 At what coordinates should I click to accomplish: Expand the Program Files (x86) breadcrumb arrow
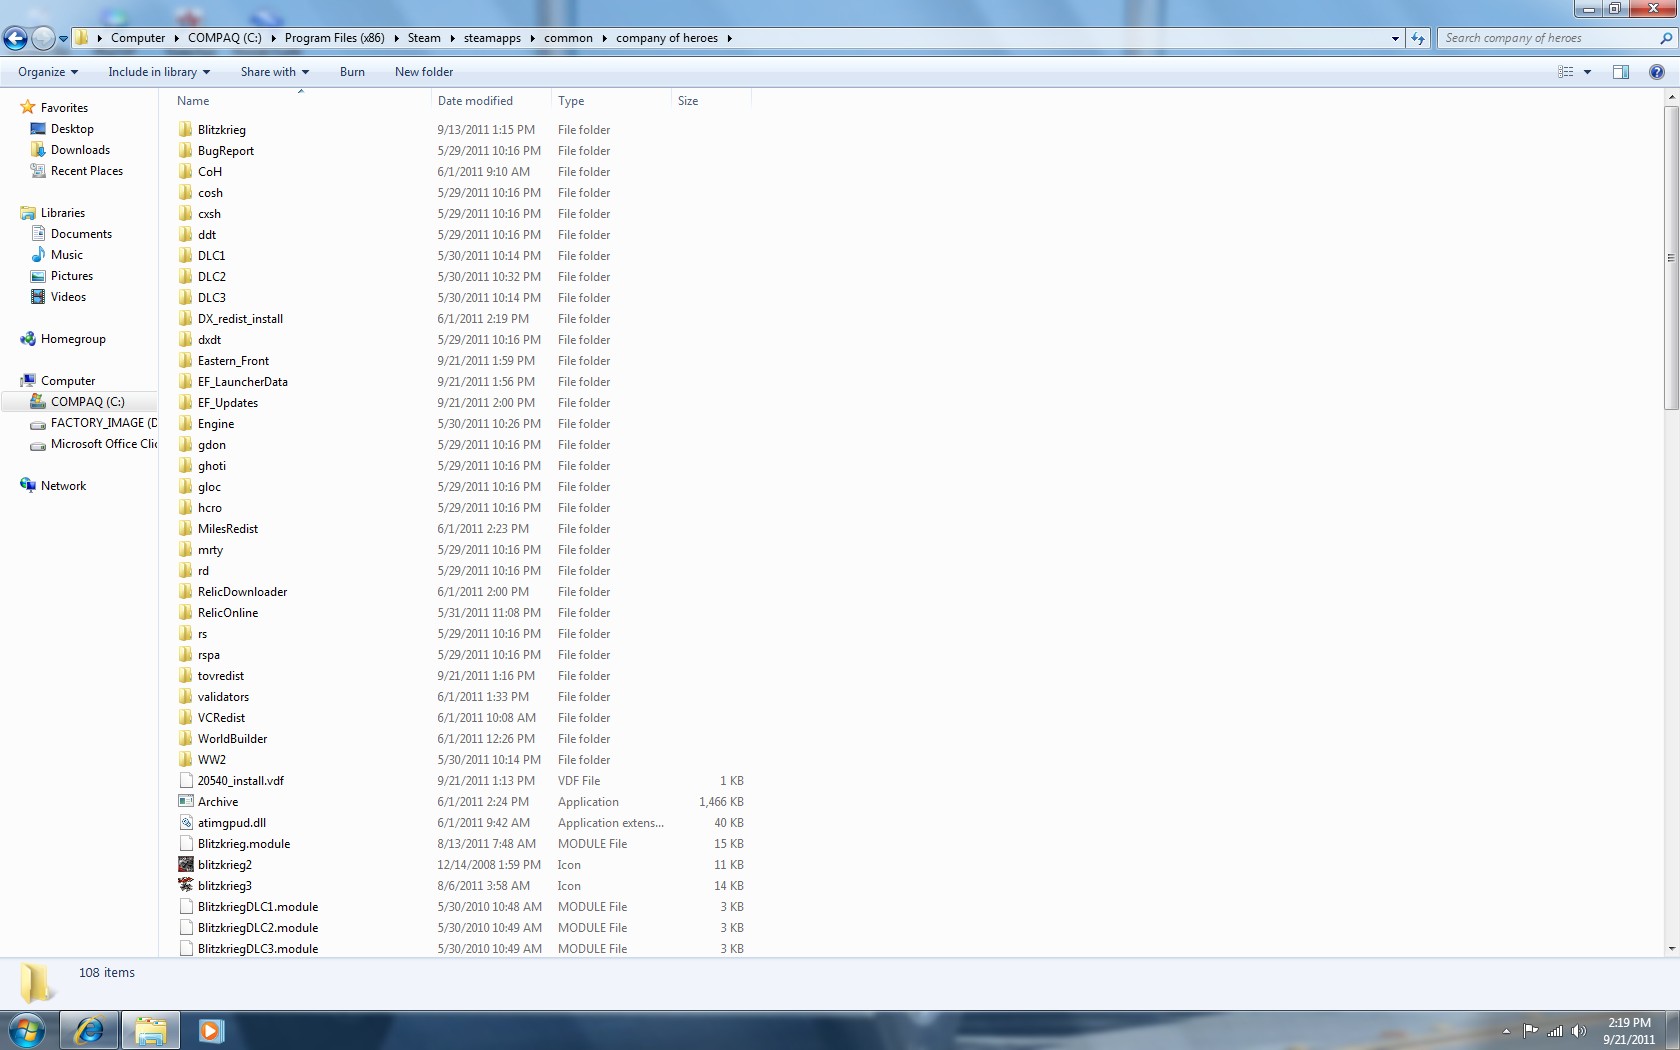(396, 38)
